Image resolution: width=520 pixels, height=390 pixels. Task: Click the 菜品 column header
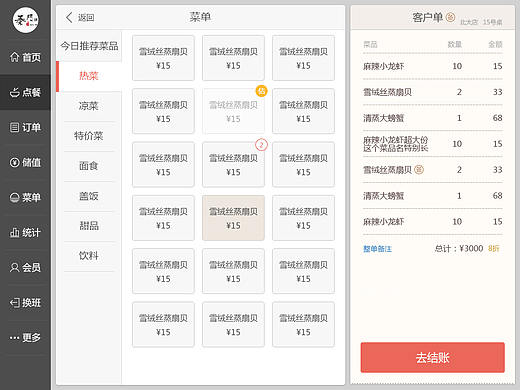pos(370,44)
